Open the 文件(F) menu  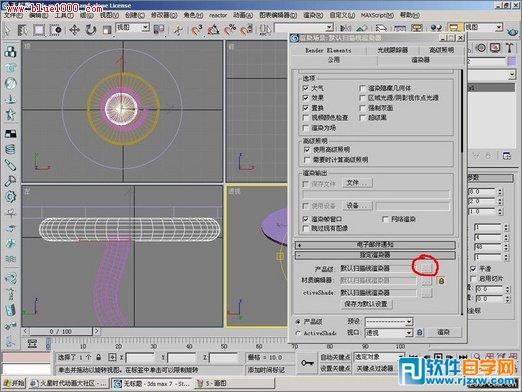pyautogui.click(x=13, y=15)
